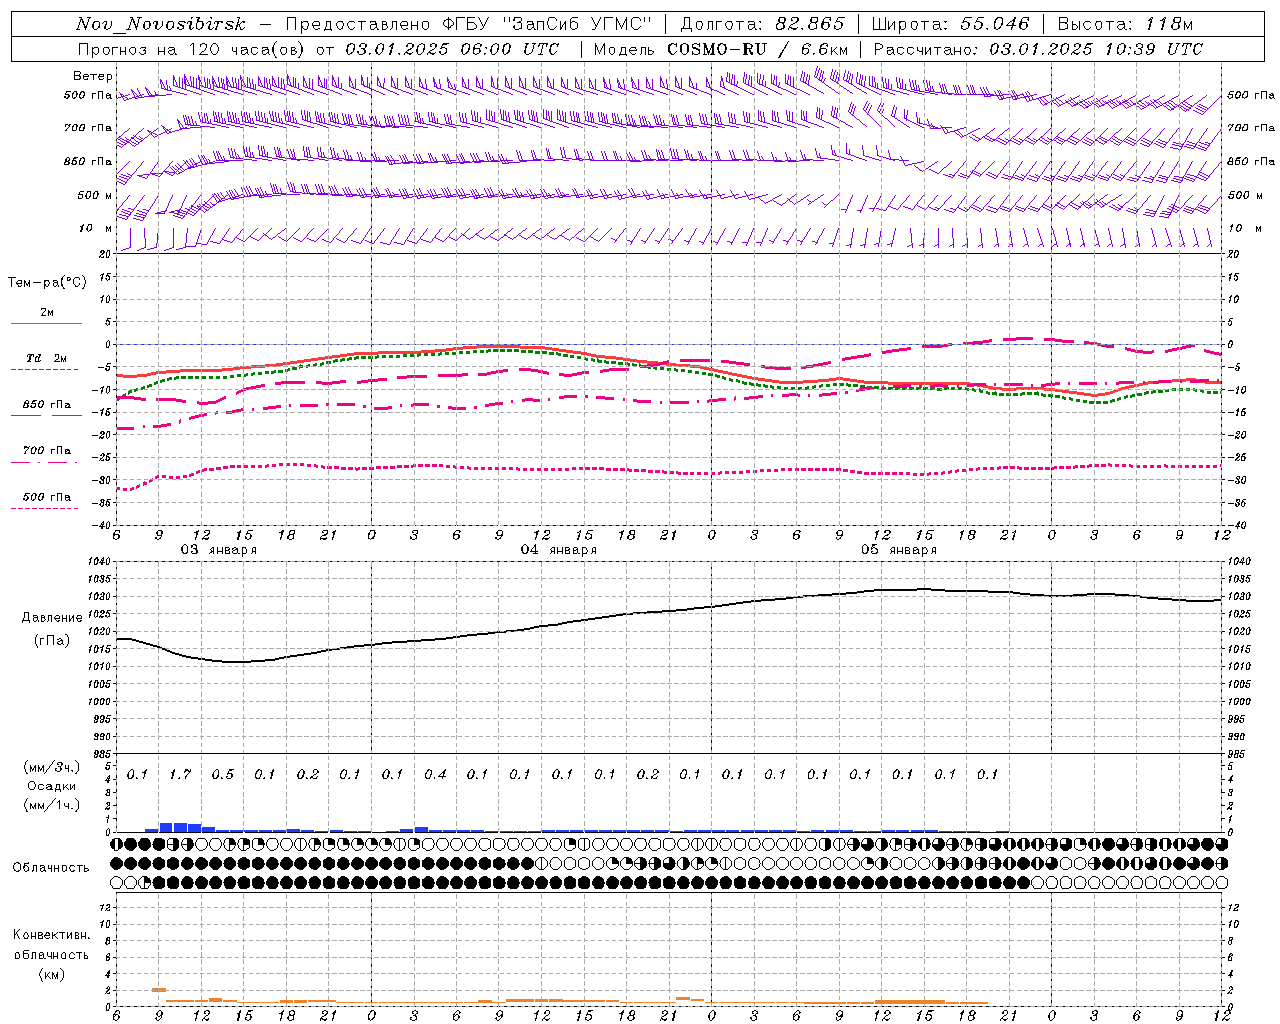Click the forecast start 03.01.2025 06:00 UTC
The height and width of the screenshot is (1024, 1280).
452,49
